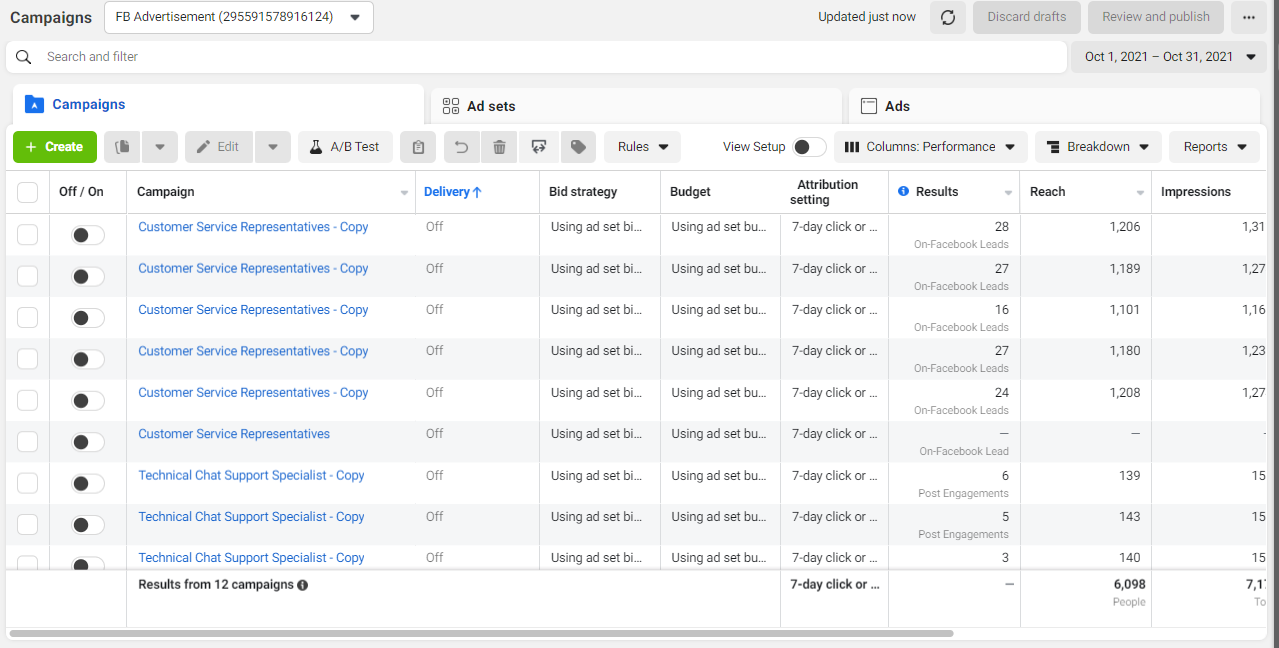Click the Results column info icon
The image size is (1279, 648).
click(x=904, y=191)
